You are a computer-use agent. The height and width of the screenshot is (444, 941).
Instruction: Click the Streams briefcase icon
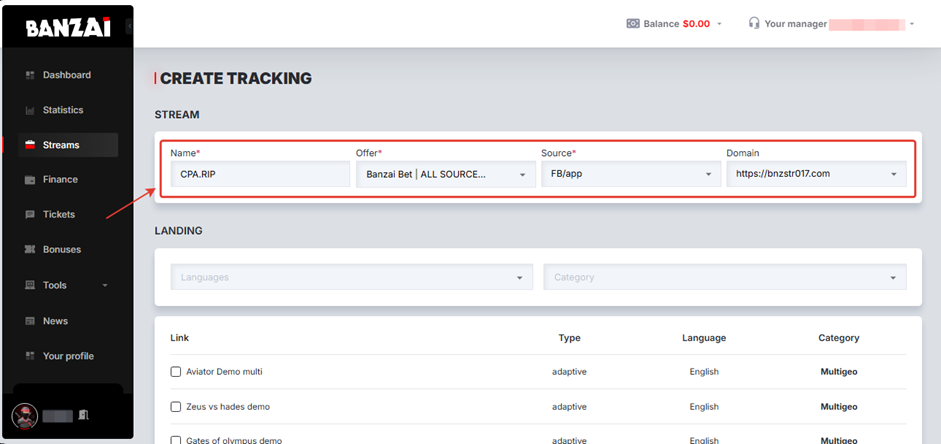point(30,145)
